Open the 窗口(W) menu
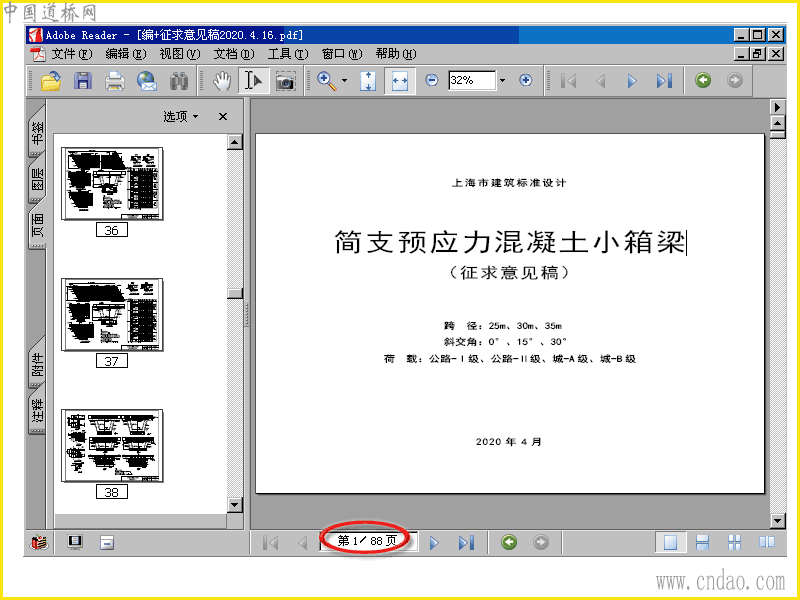 [342, 54]
